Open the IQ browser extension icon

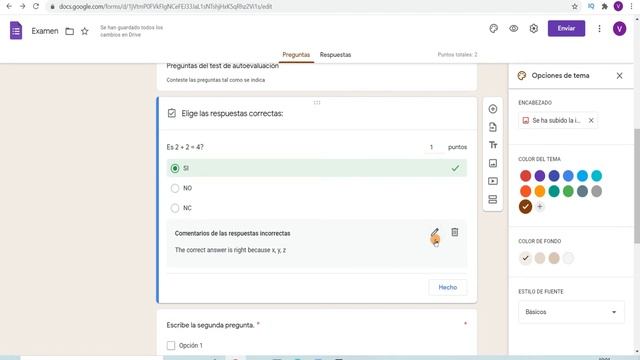(x=591, y=6)
